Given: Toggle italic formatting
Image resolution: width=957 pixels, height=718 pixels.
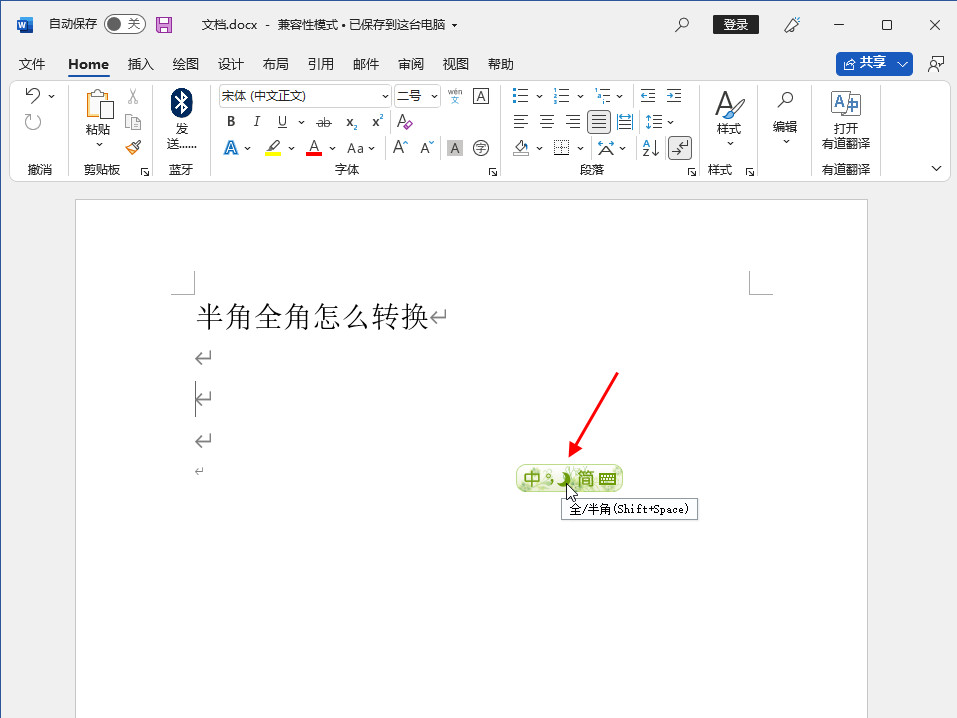Looking at the screenshot, I should (257, 121).
